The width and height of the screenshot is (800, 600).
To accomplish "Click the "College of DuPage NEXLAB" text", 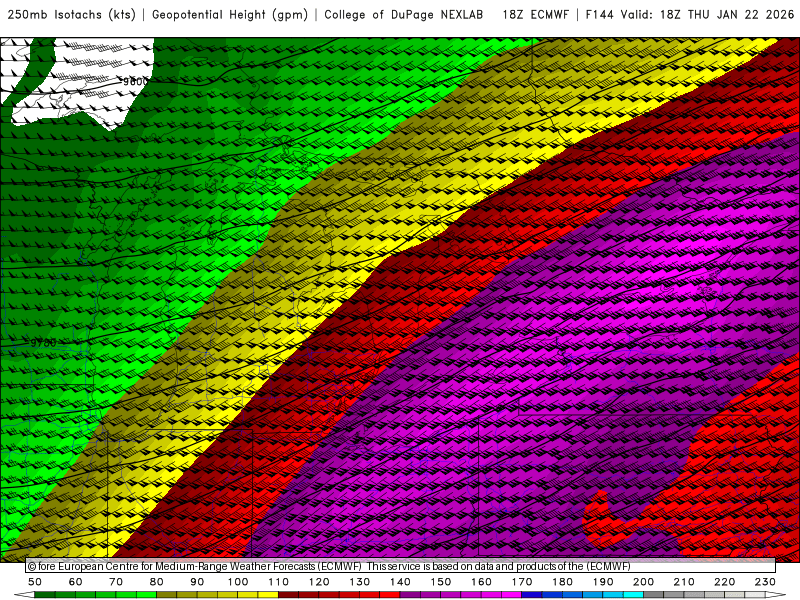I will click(404, 15).
